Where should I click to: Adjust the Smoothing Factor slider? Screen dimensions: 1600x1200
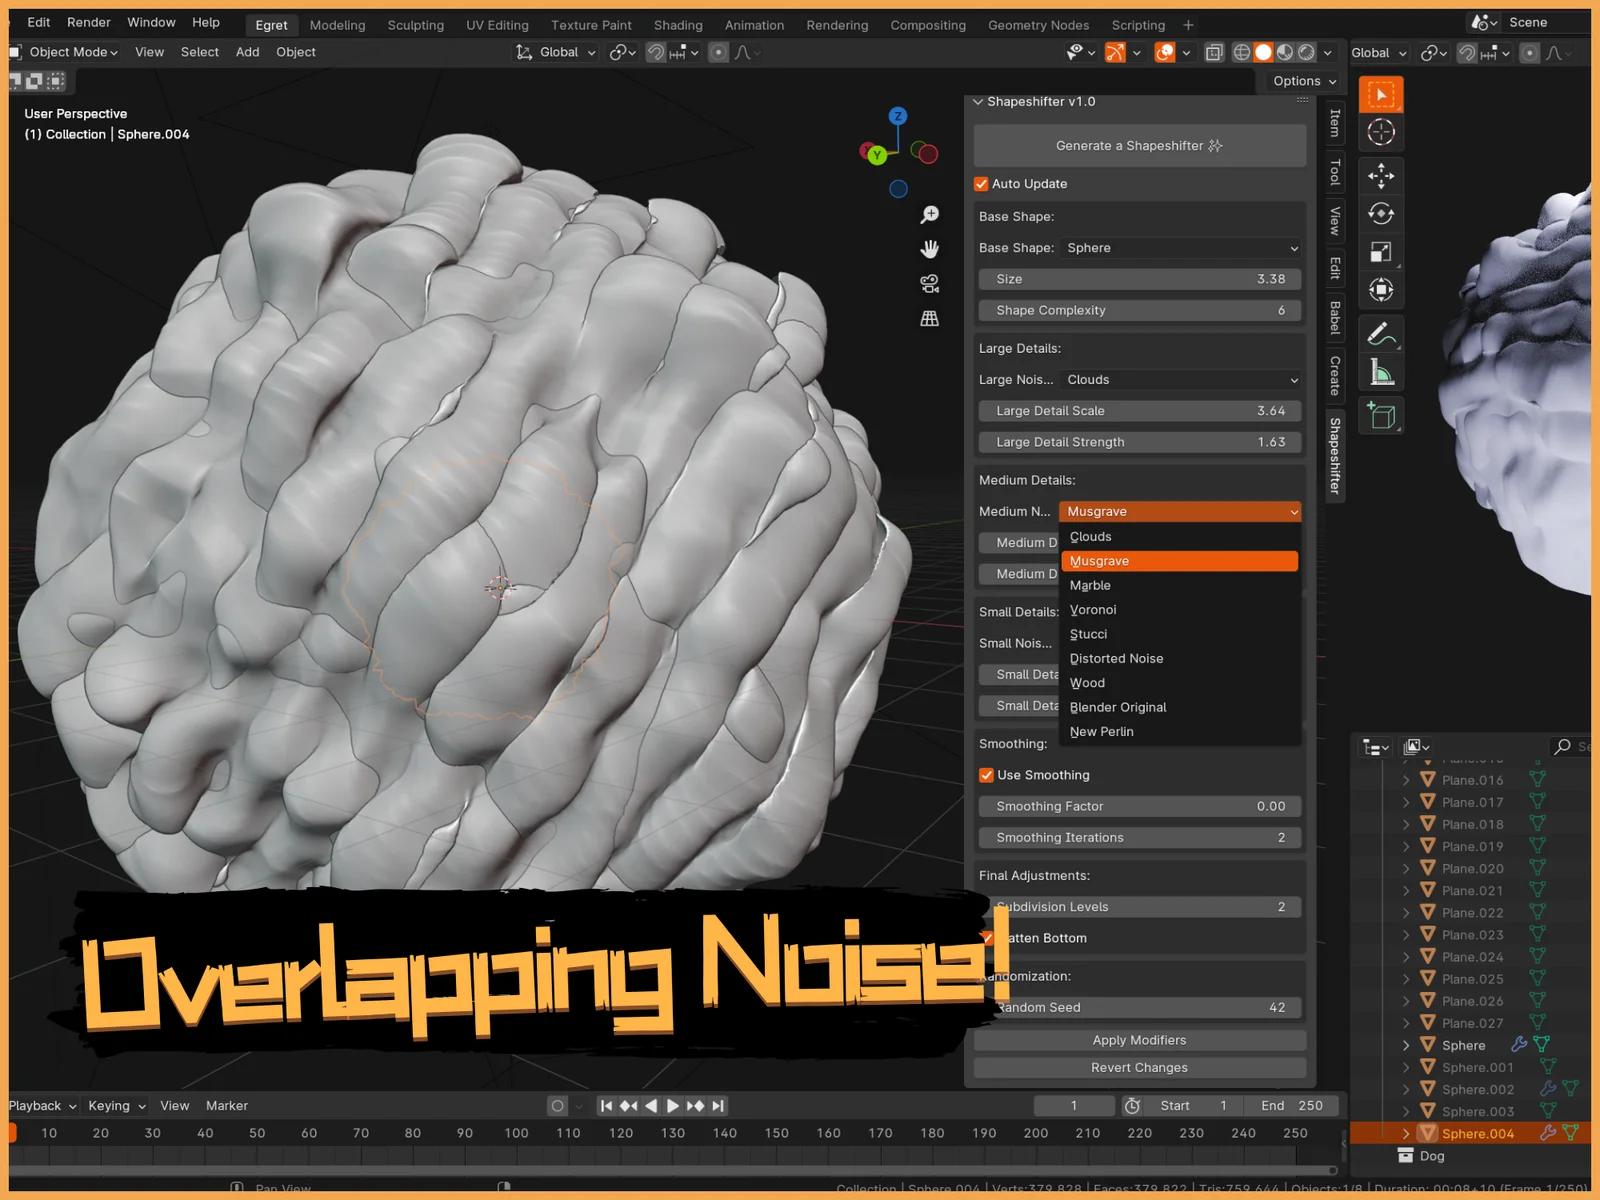(1139, 806)
